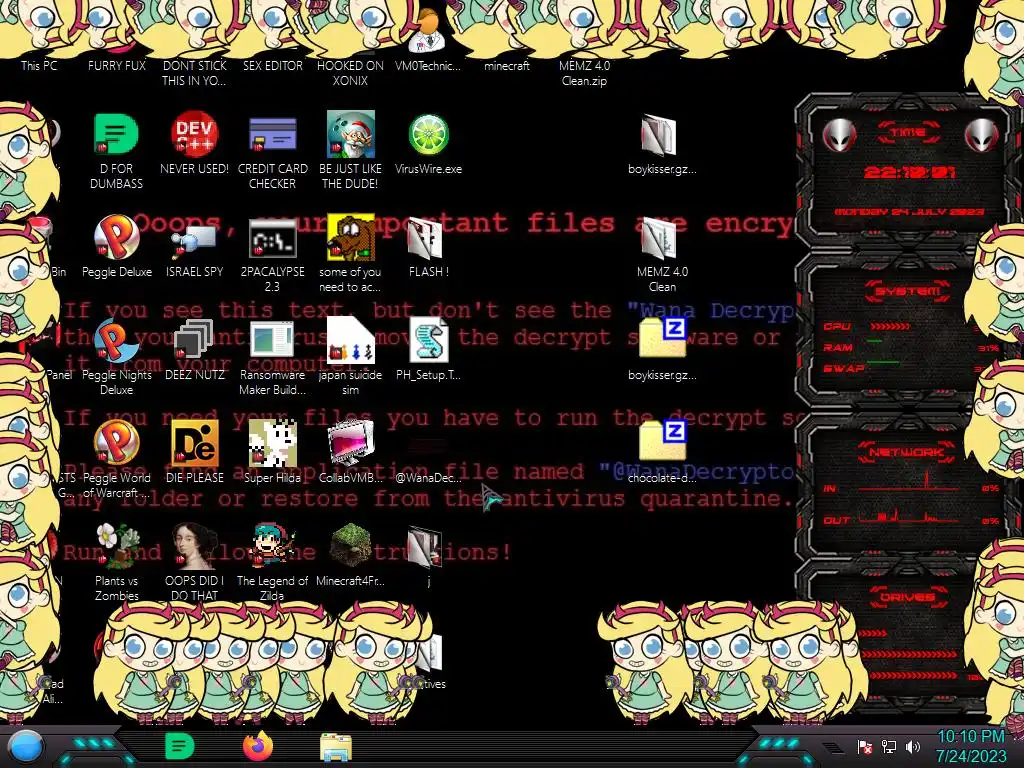Click the Start orb button

27,748
